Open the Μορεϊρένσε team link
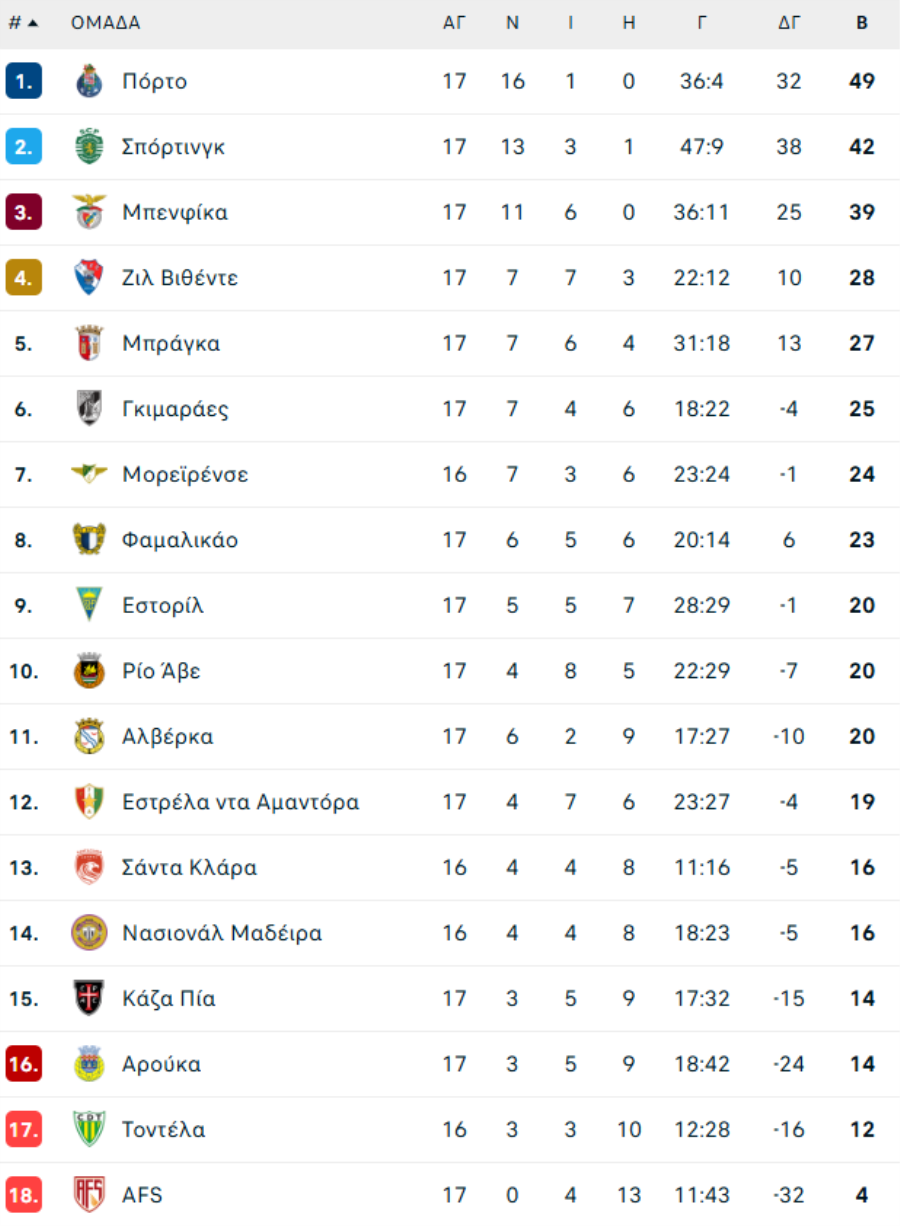 point(185,474)
